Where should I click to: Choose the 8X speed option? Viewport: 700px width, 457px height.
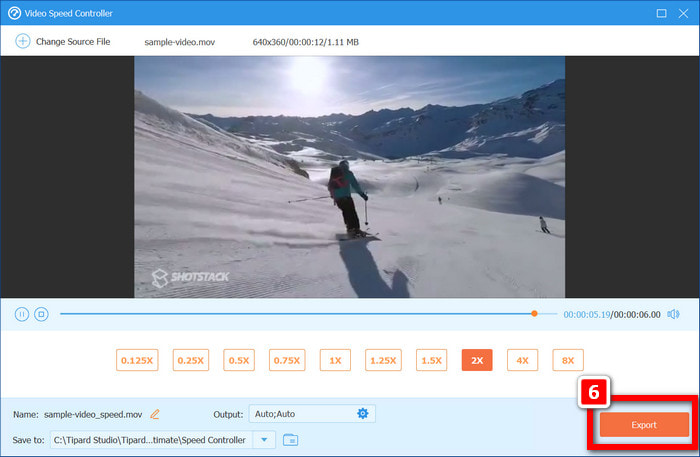[x=567, y=360]
